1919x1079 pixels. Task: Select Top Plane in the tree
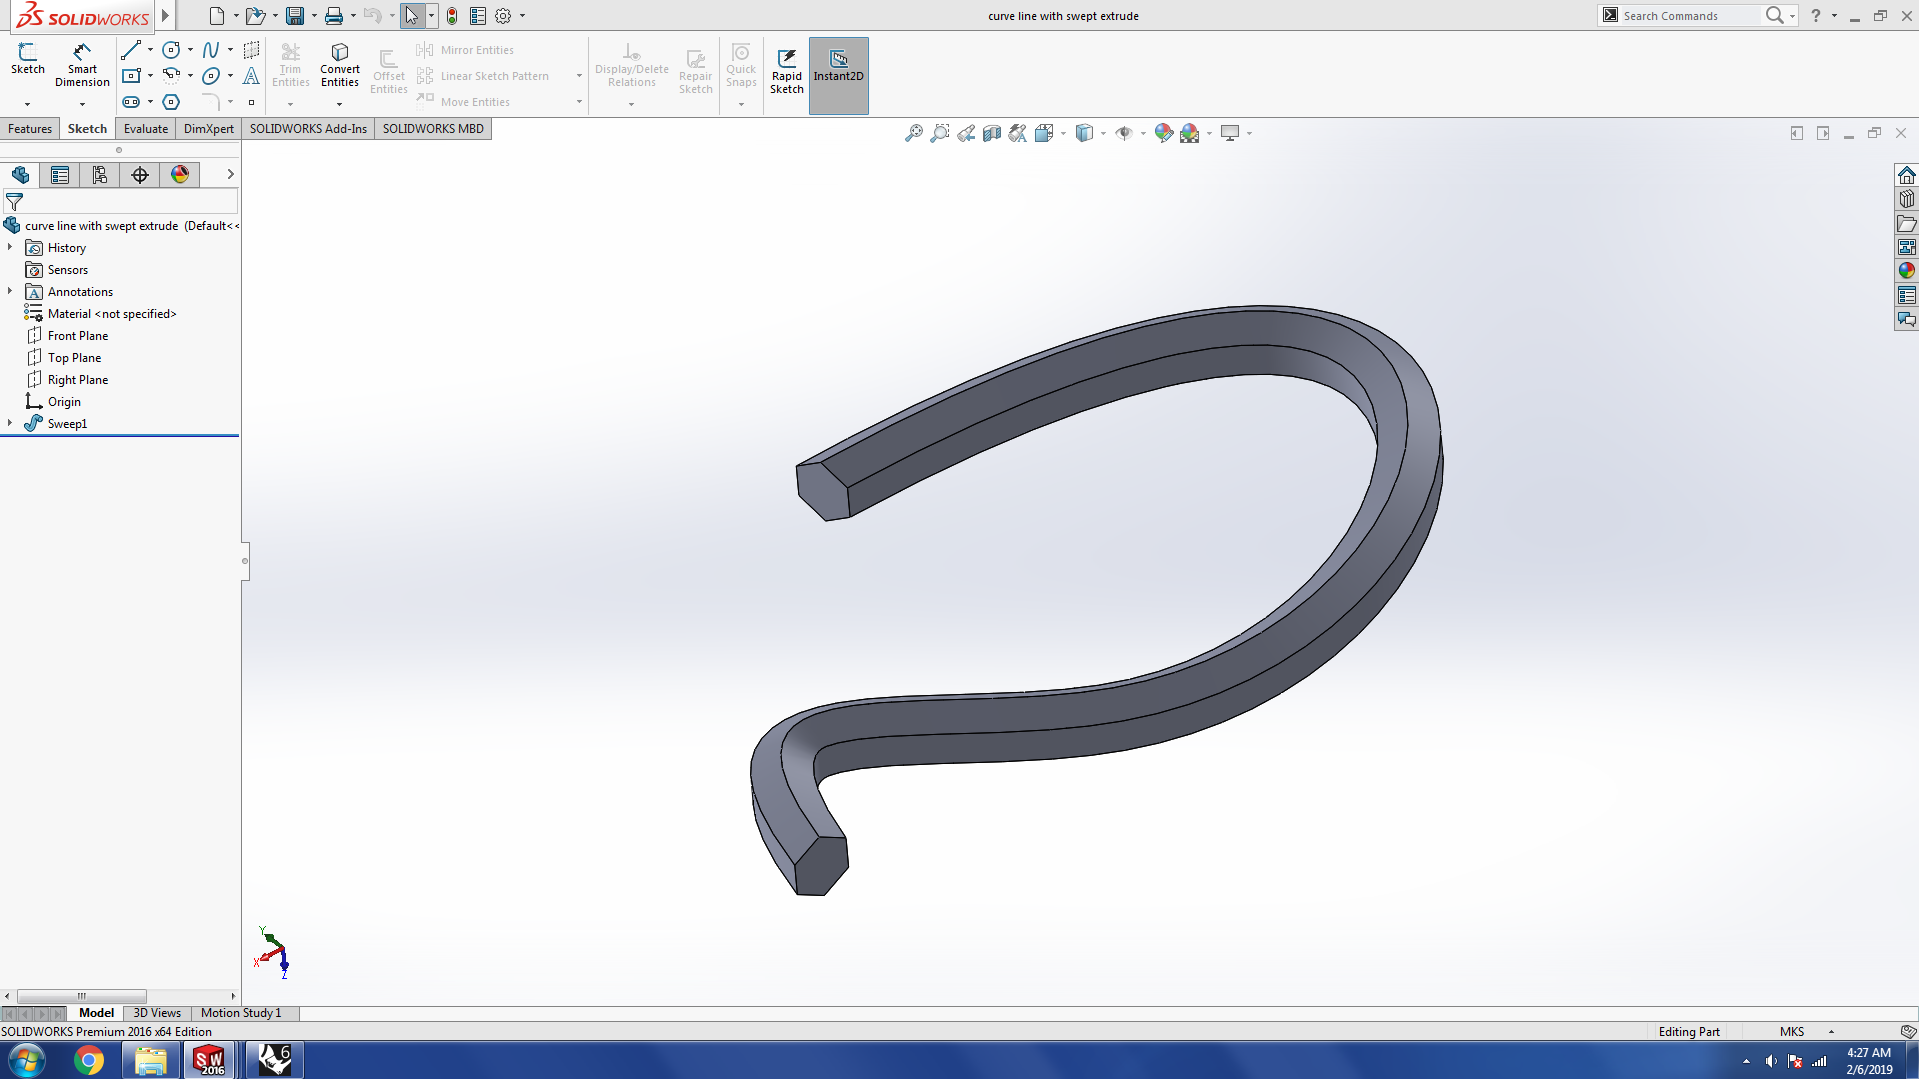coord(74,358)
